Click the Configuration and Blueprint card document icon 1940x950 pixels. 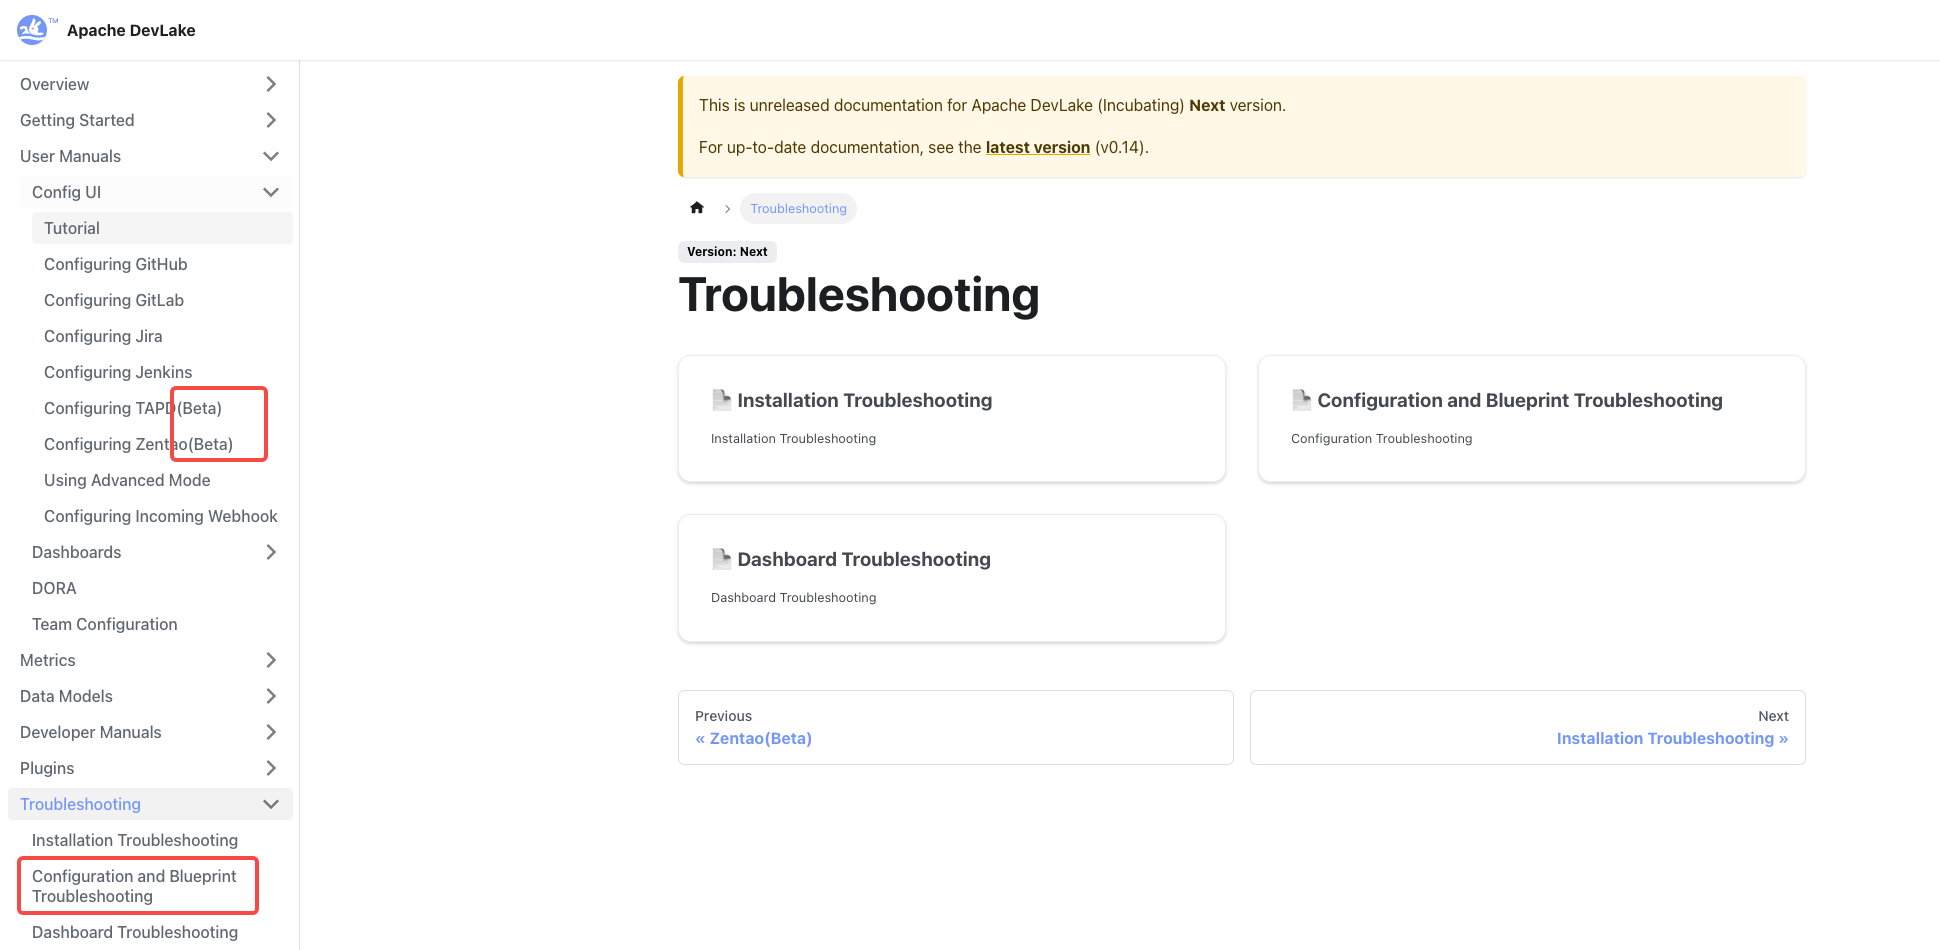click(x=1301, y=400)
